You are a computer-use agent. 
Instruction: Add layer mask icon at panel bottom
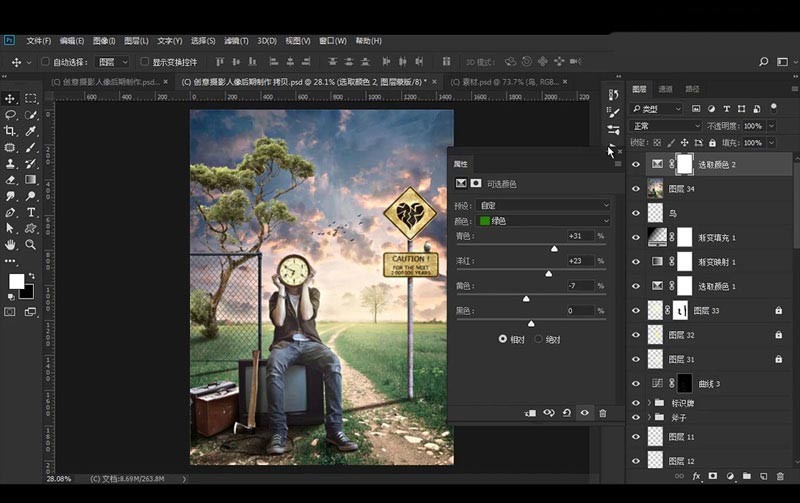pyautogui.click(x=713, y=476)
